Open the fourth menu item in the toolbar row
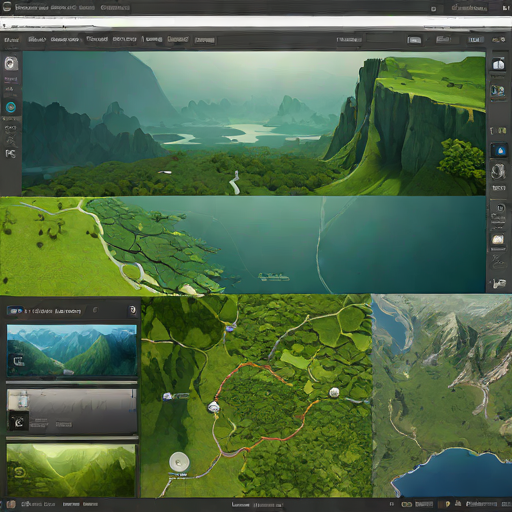 [x=97, y=39]
